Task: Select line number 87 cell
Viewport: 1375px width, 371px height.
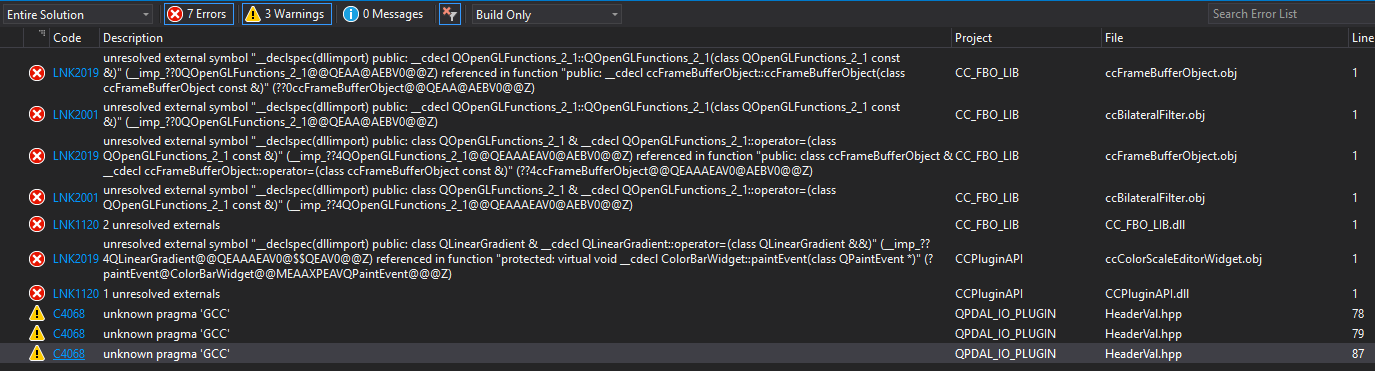Action: (x=1358, y=353)
